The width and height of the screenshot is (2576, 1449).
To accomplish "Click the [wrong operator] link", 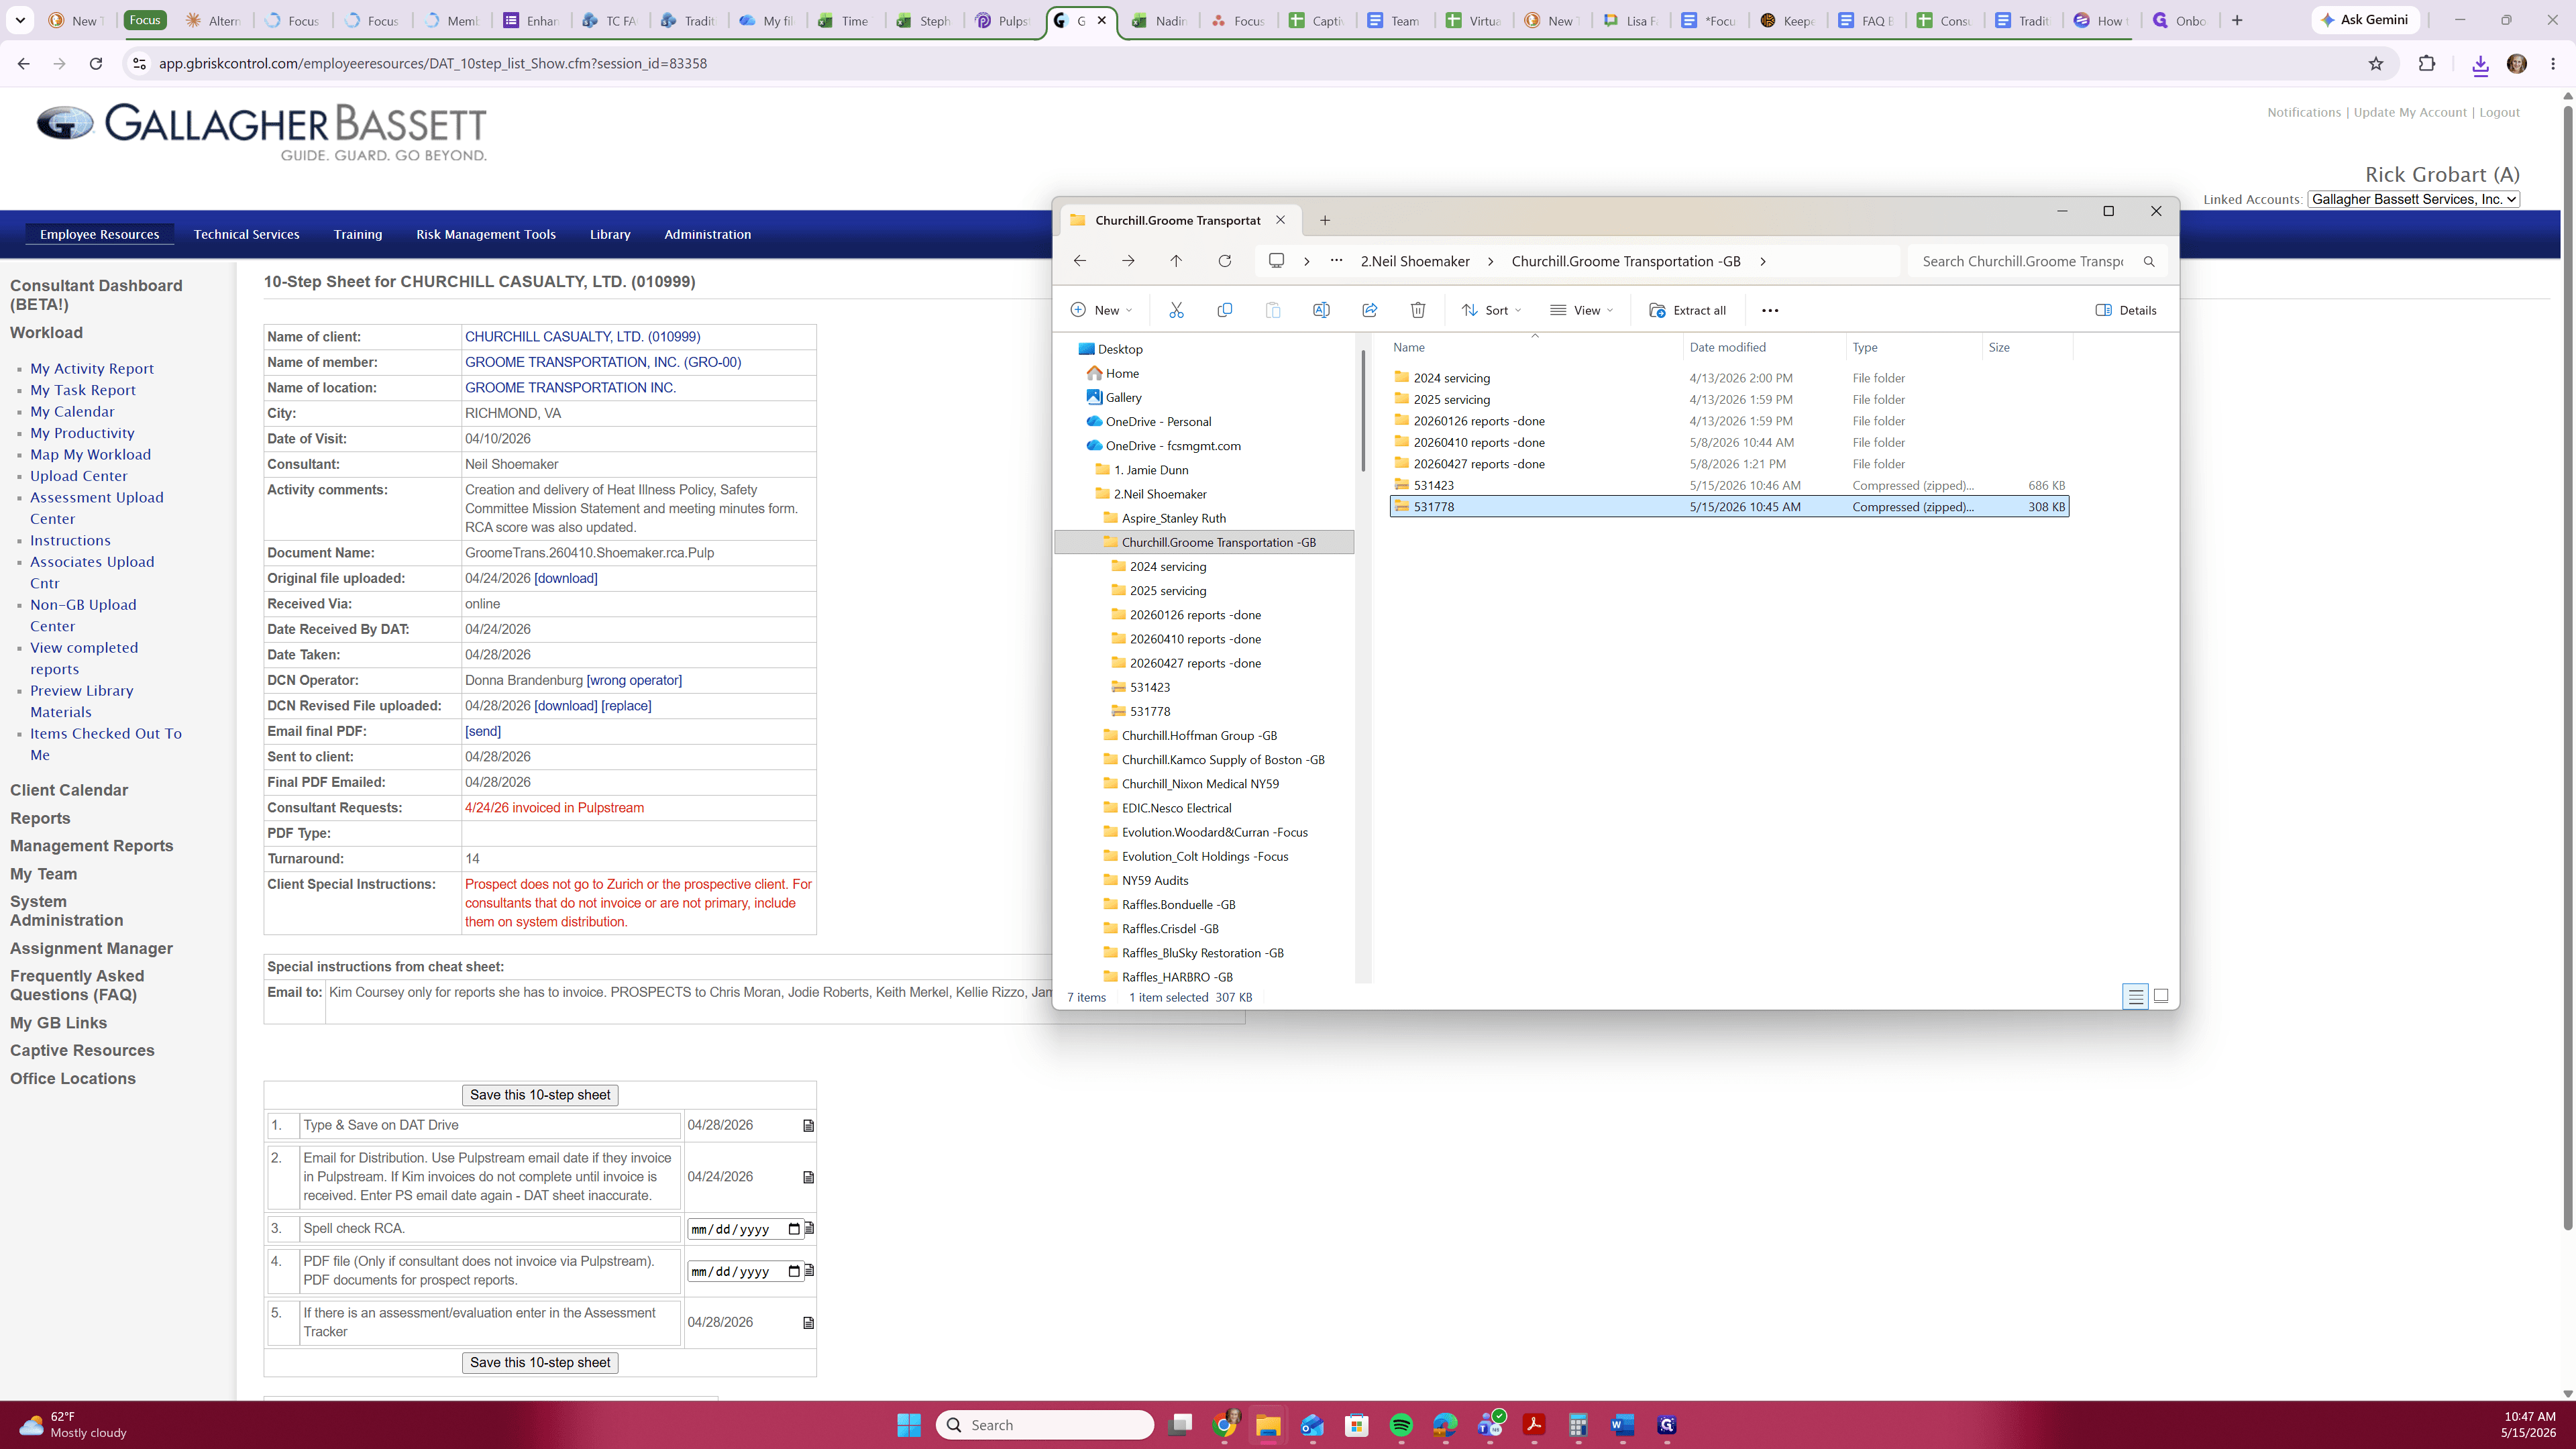I will [634, 680].
